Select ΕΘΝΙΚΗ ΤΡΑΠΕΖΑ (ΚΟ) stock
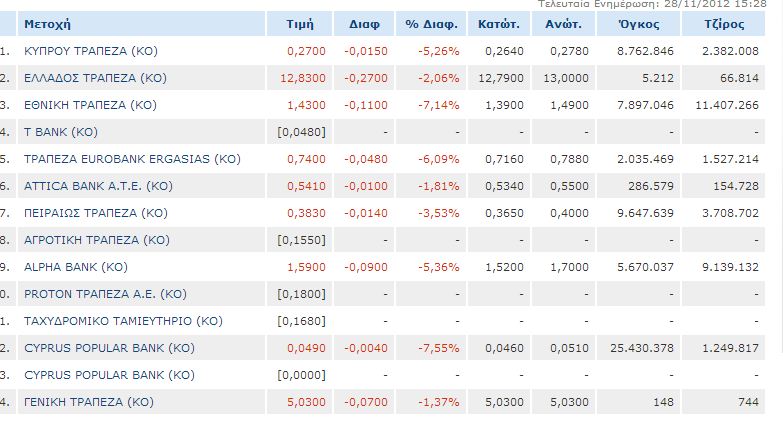The image size is (783, 433). coord(90,105)
